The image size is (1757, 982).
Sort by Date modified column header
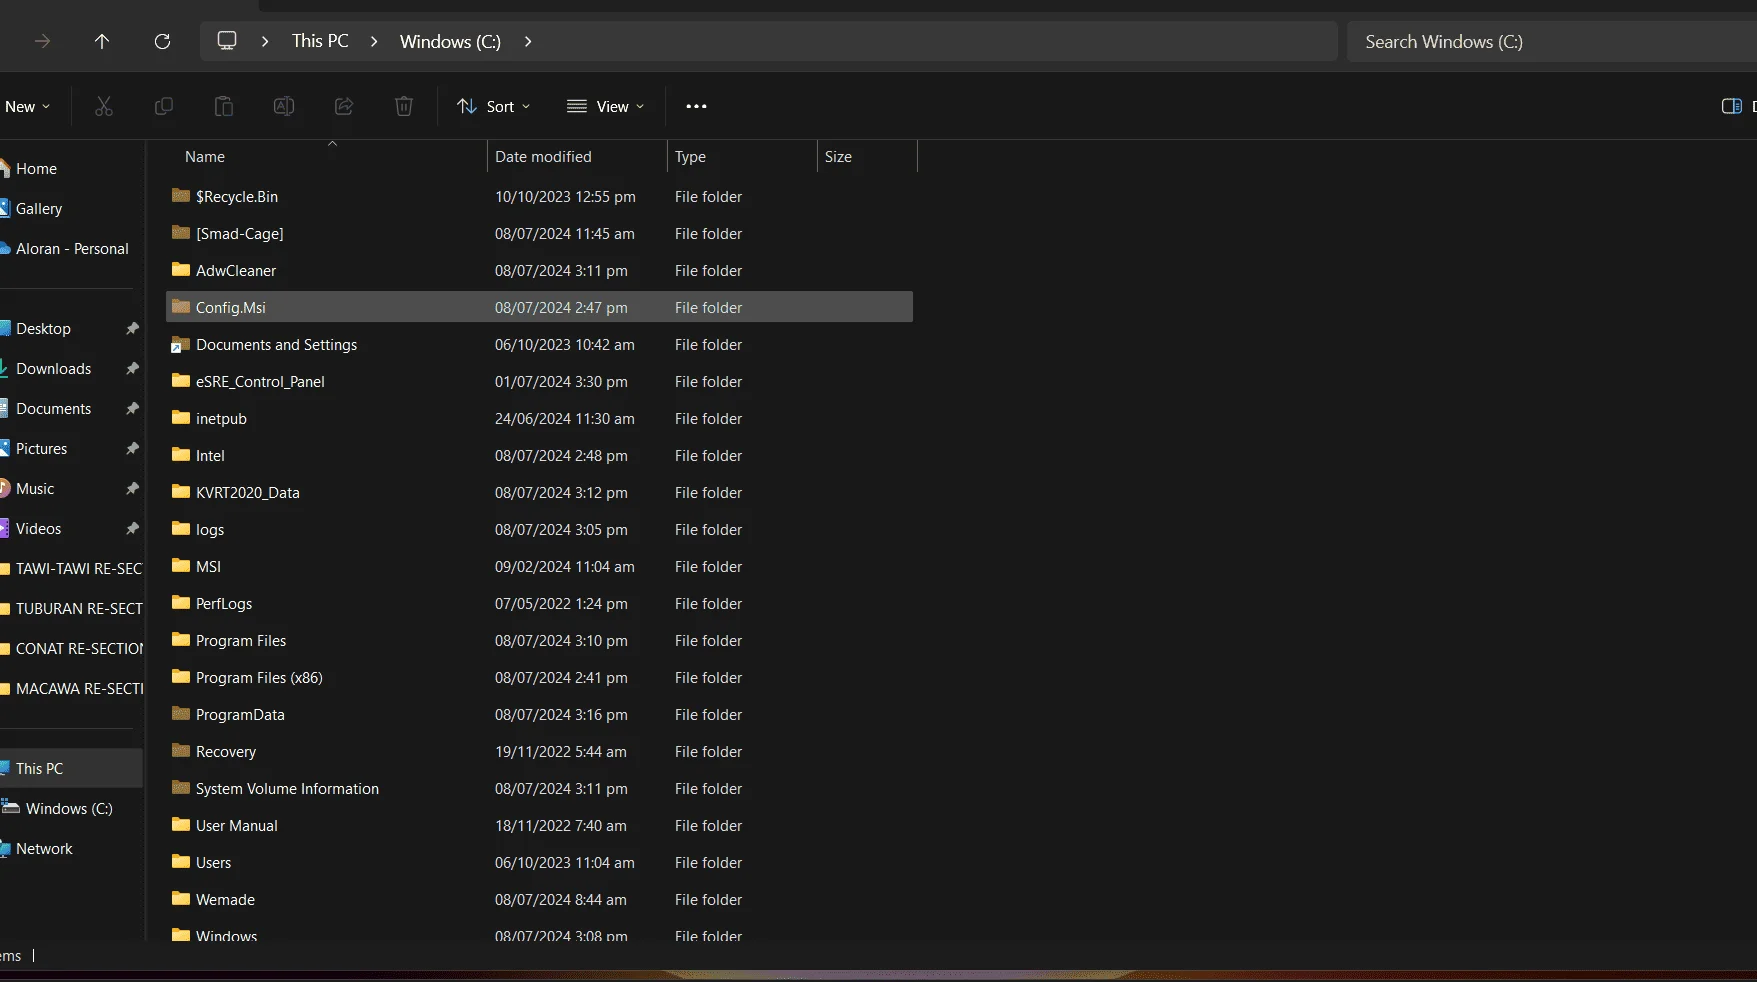(x=543, y=157)
